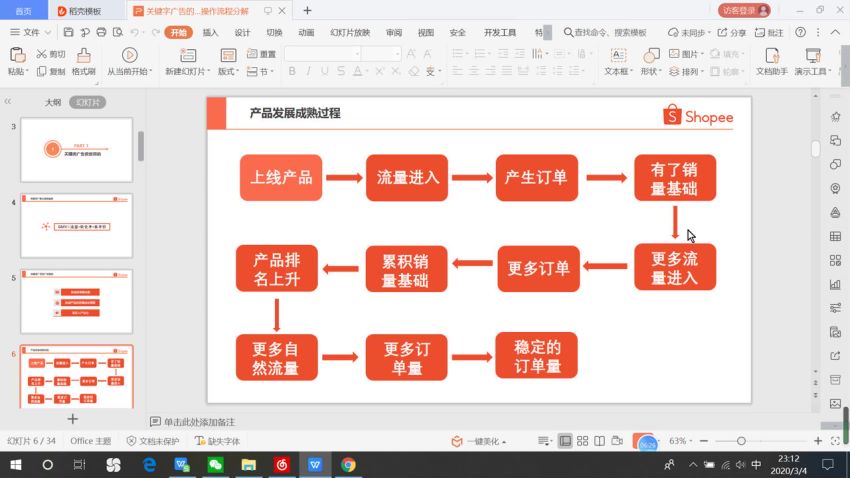Toggle the notes pane icon in status bar

(544, 441)
